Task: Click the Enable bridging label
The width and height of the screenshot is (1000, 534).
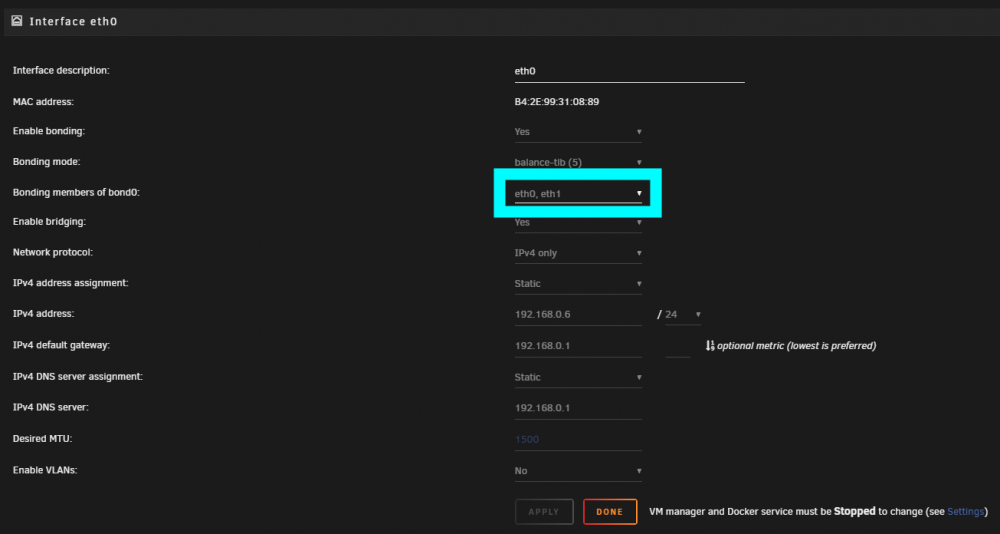Action: (50, 222)
